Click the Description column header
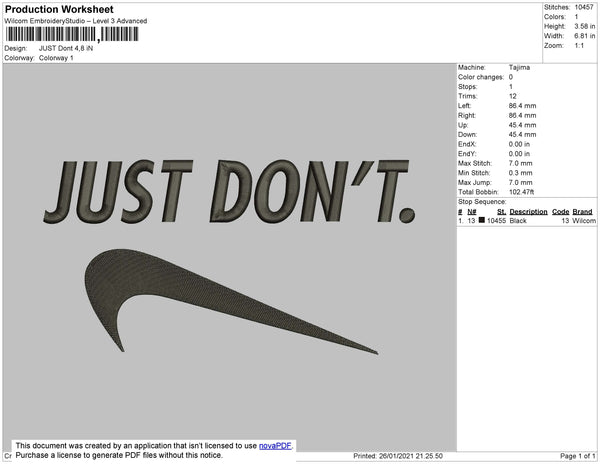Viewport: 600px width, 464px height. pyautogui.click(x=528, y=212)
